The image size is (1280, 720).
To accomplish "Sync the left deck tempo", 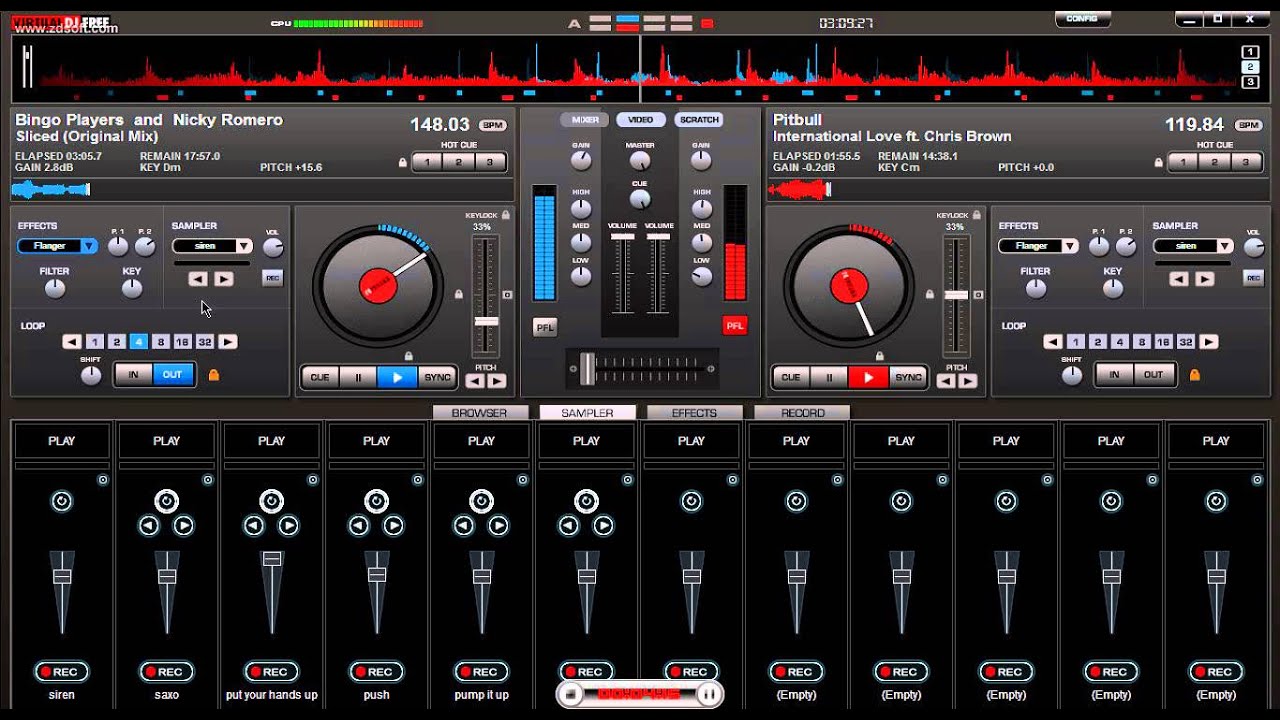I will pyautogui.click(x=437, y=377).
